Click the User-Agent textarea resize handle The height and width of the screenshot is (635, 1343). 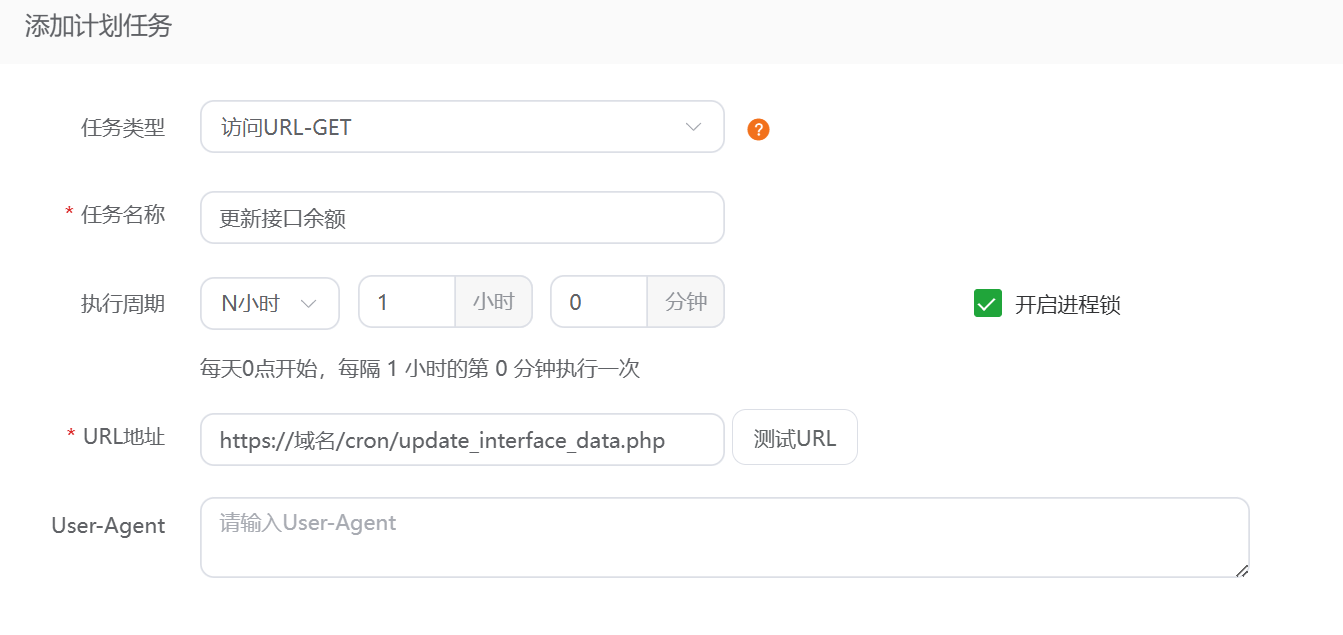[1242, 570]
